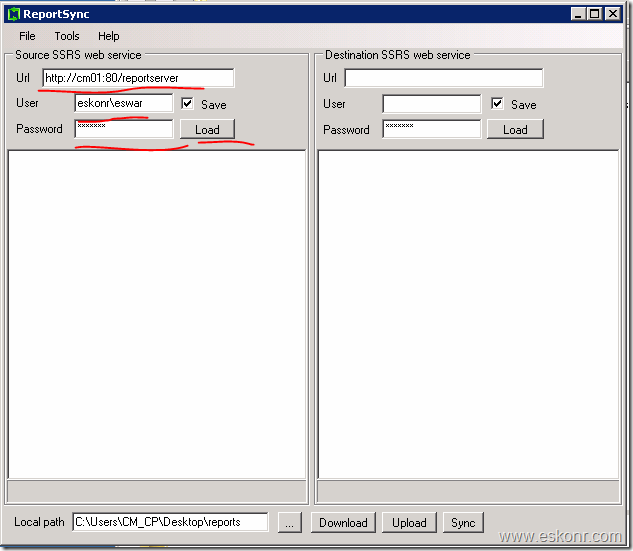This screenshot has height=551, width=633.
Task: Click the destination User field
Action: point(432,104)
